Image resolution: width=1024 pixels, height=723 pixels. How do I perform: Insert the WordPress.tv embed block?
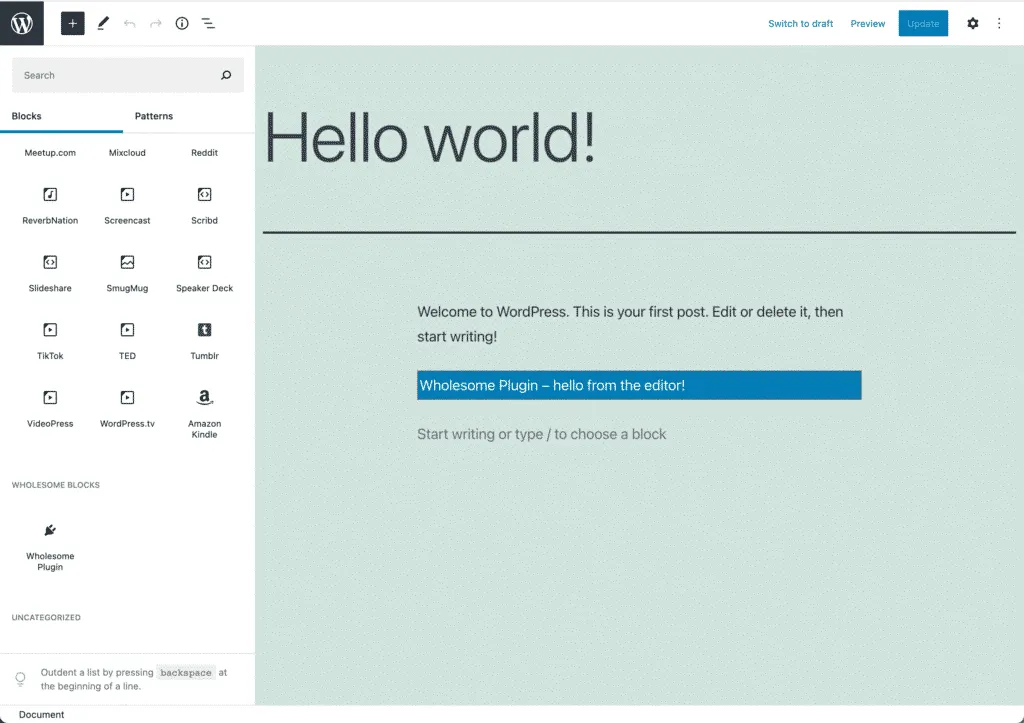click(x=127, y=409)
